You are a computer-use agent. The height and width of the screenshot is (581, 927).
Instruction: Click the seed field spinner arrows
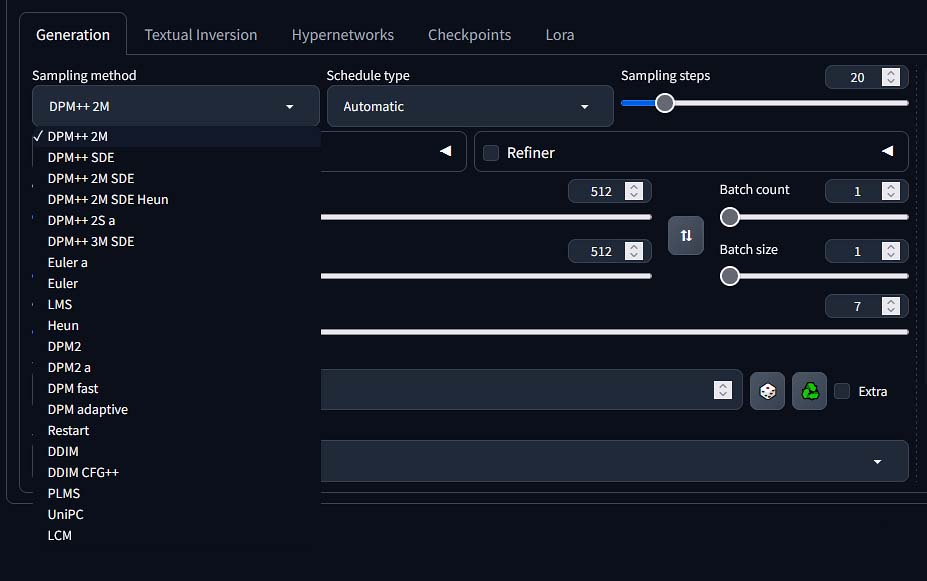click(722, 390)
